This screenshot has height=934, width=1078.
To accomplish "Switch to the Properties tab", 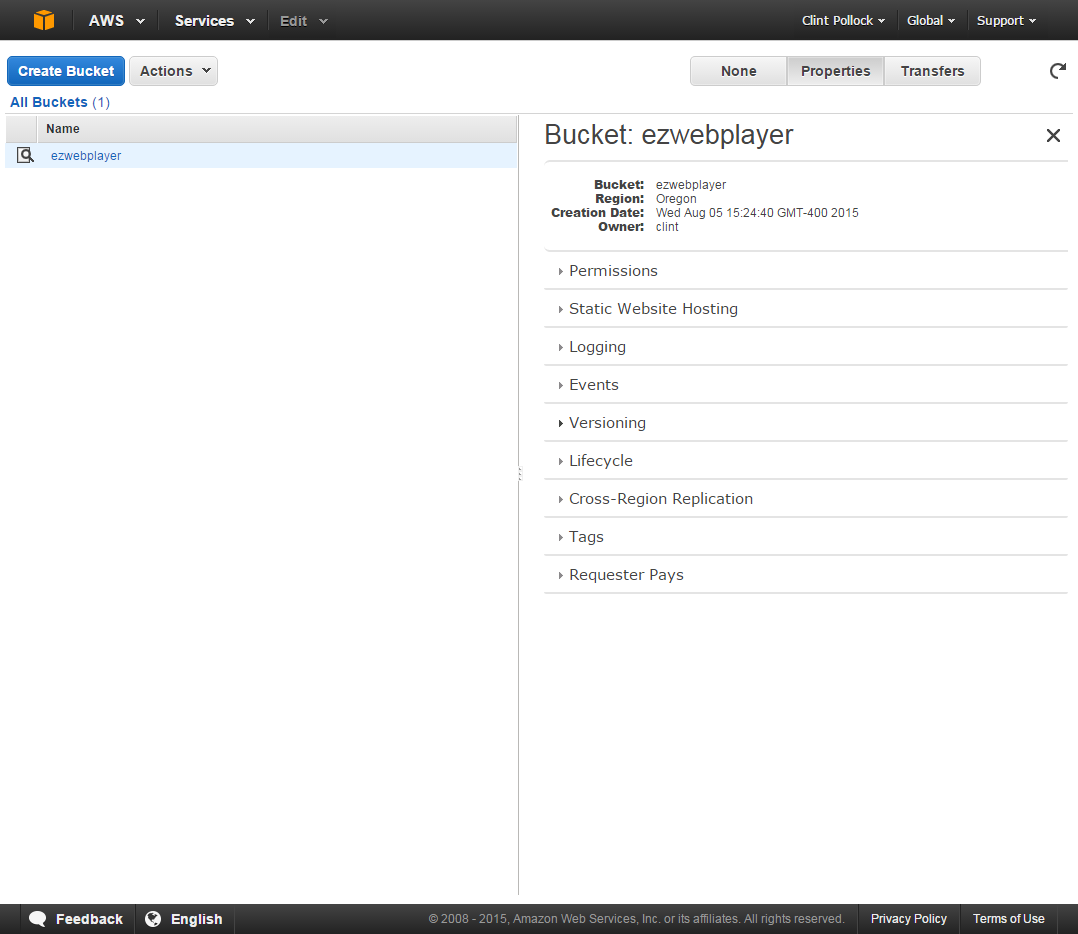I will pyautogui.click(x=835, y=71).
